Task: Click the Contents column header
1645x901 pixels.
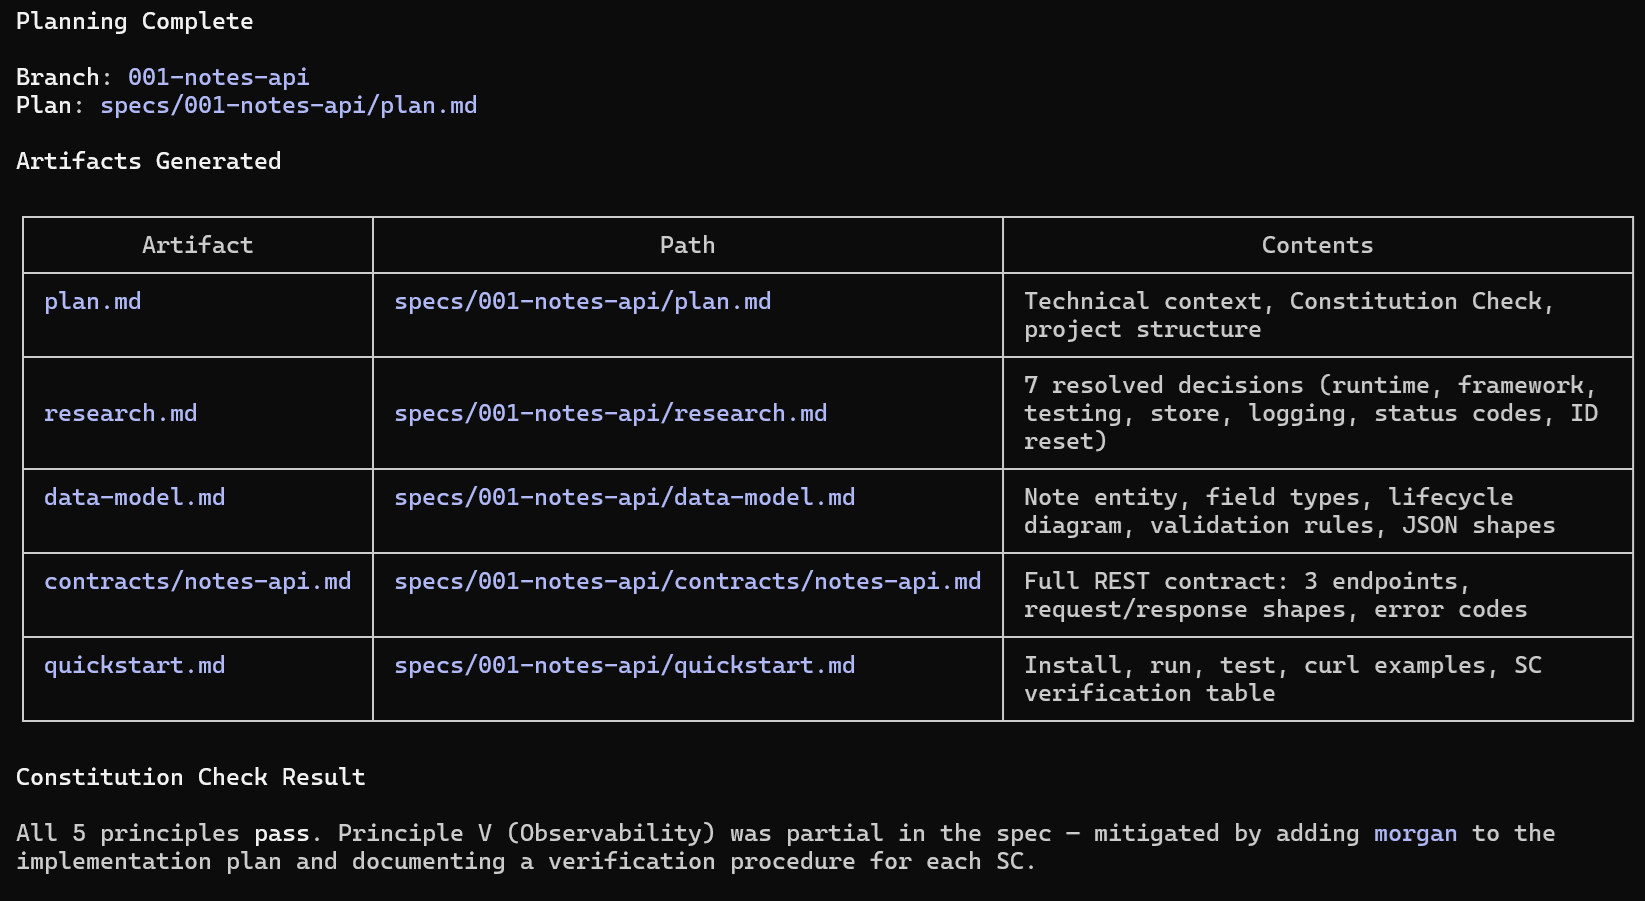Action: (x=1317, y=245)
